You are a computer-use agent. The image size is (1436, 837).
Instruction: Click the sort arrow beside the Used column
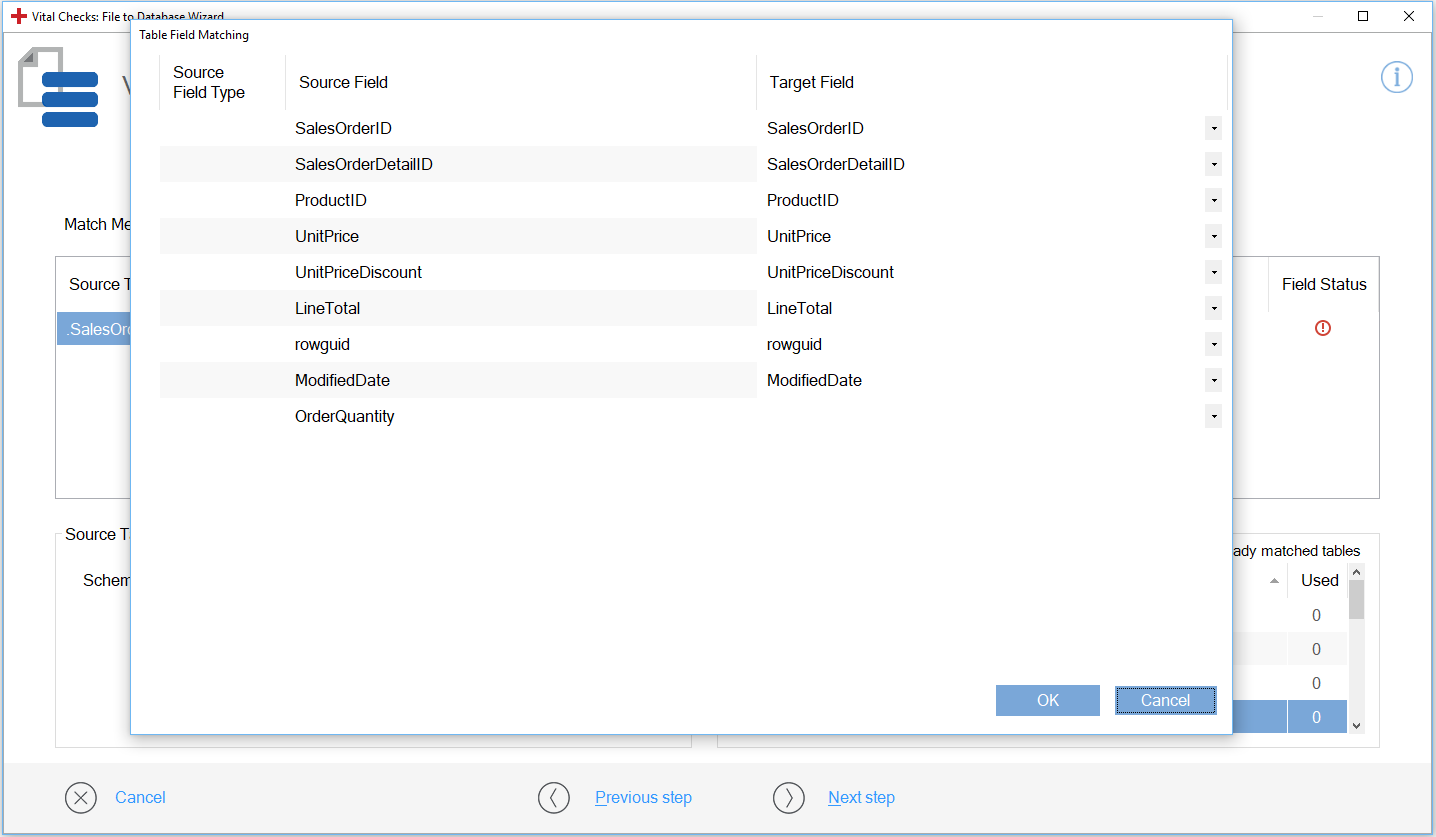pyautogui.click(x=1274, y=581)
